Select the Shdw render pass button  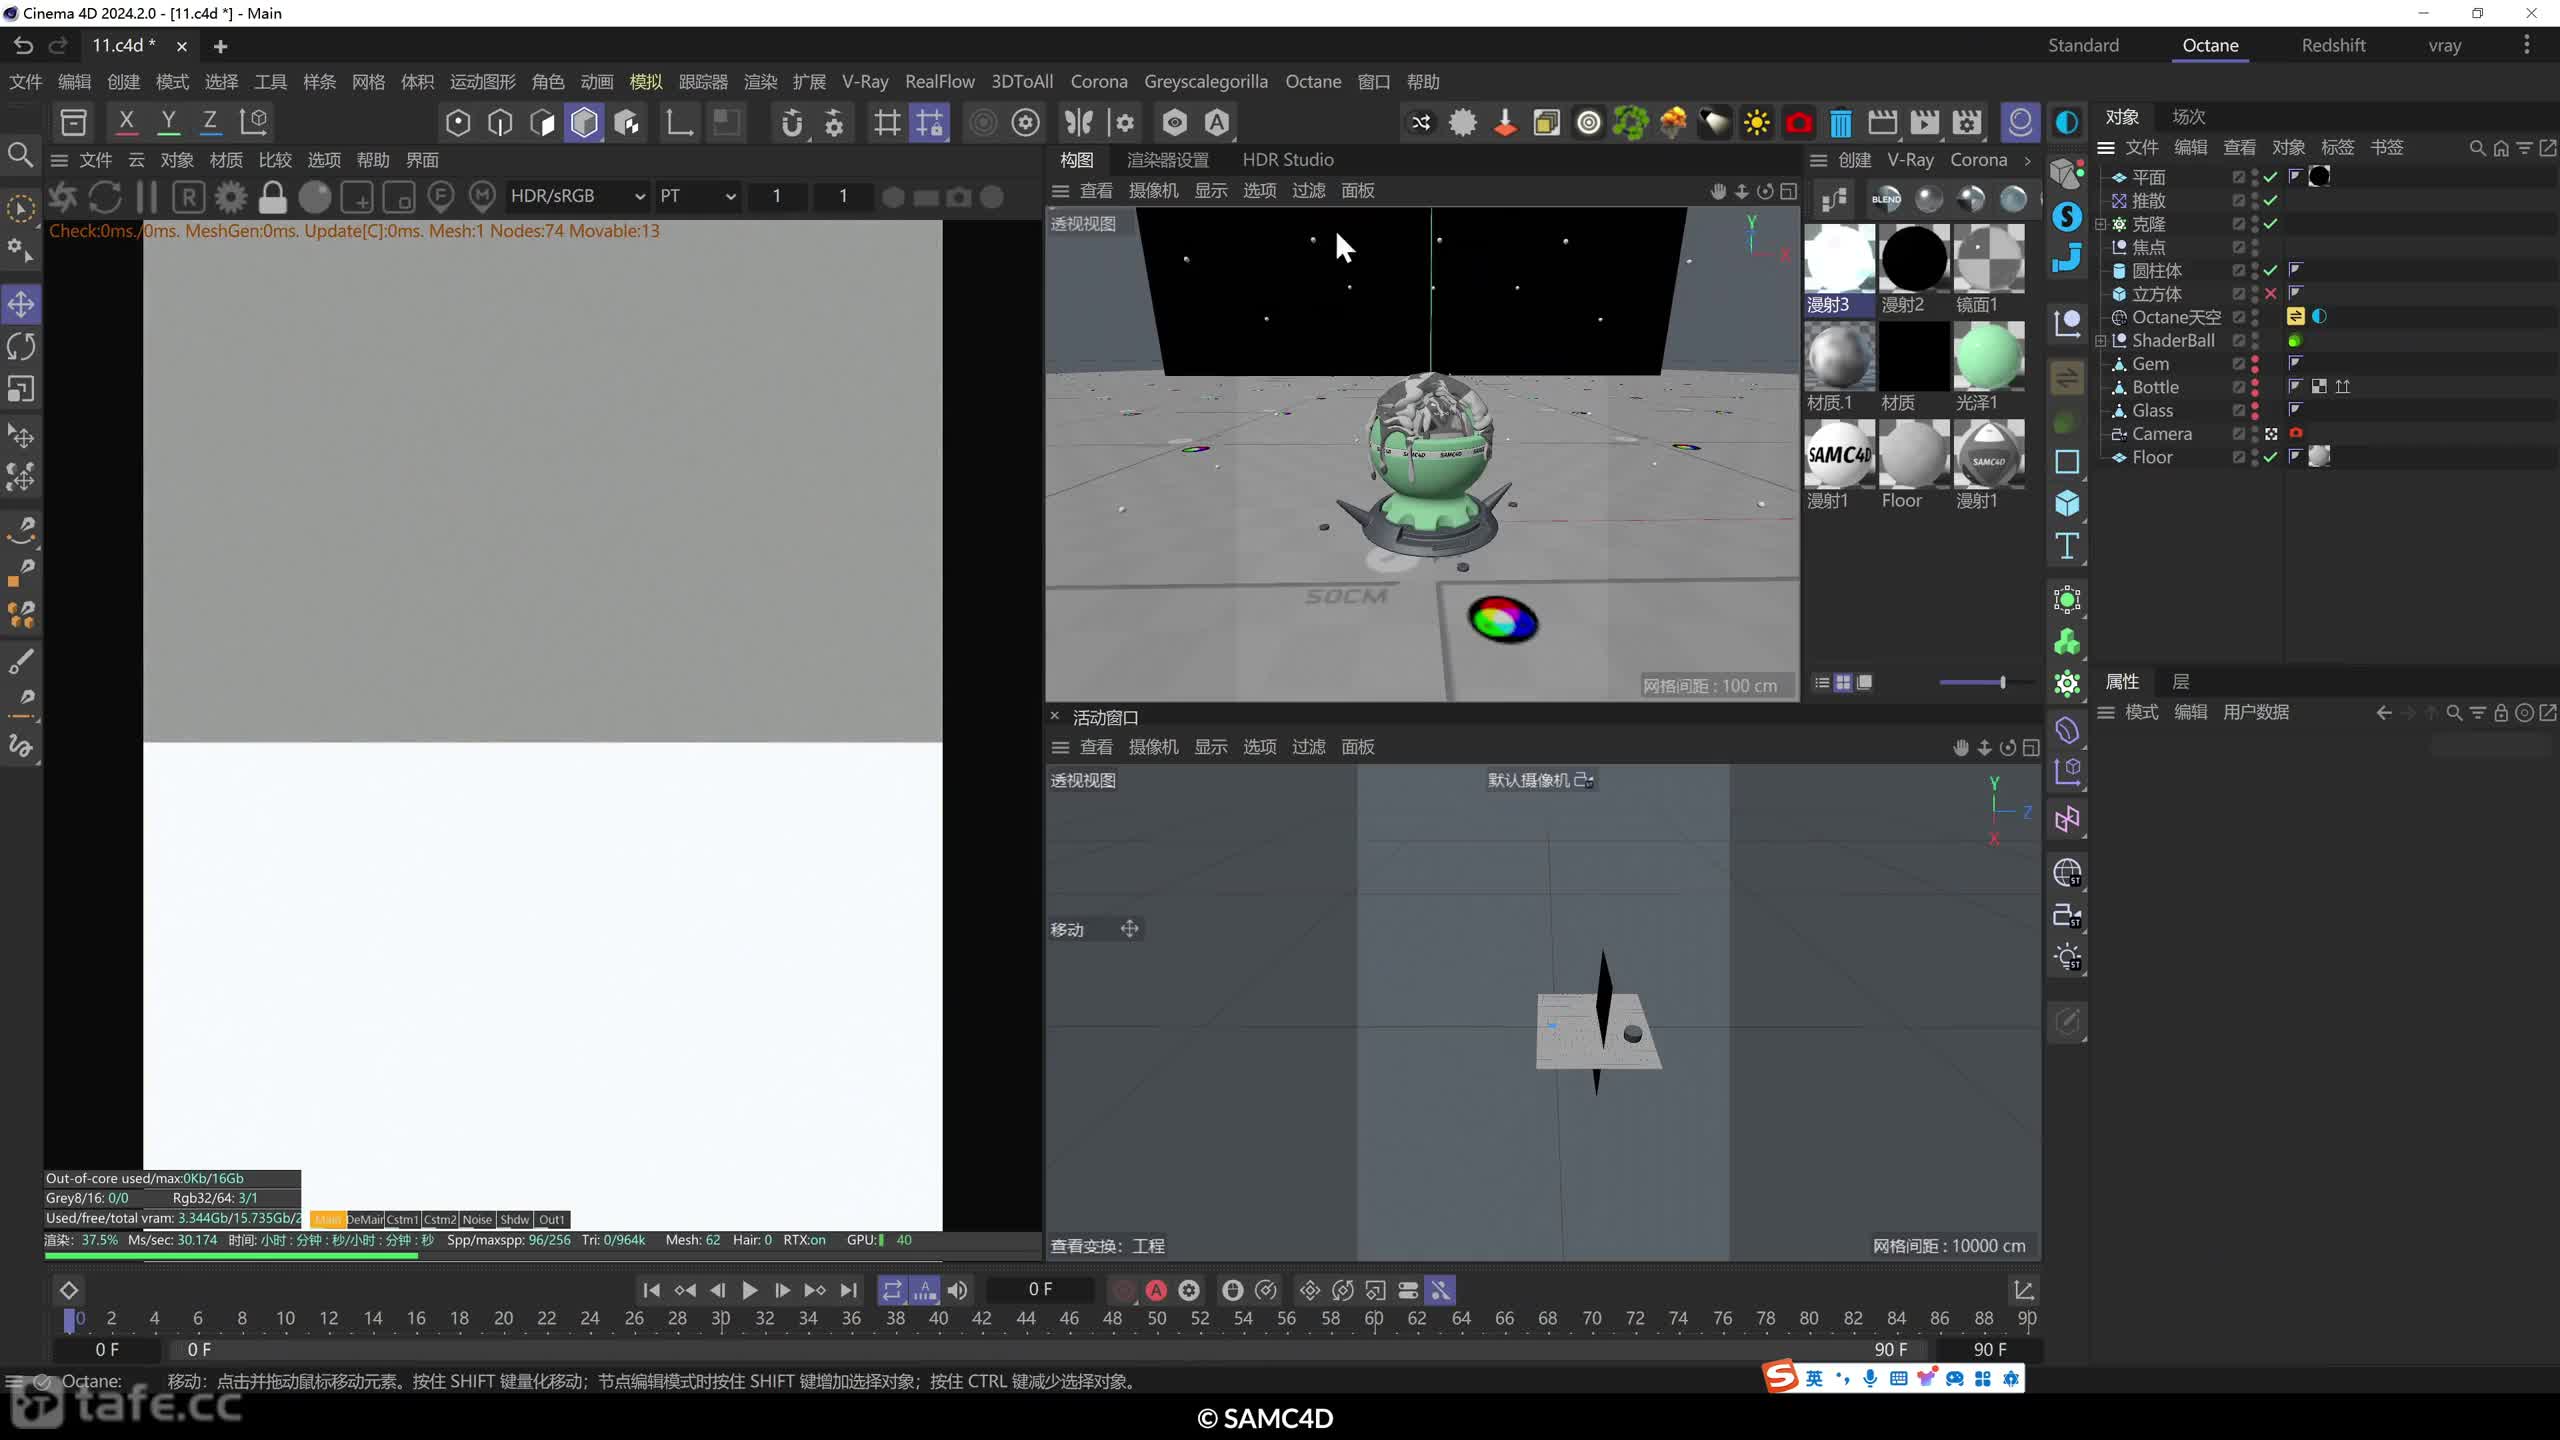click(514, 1219)
